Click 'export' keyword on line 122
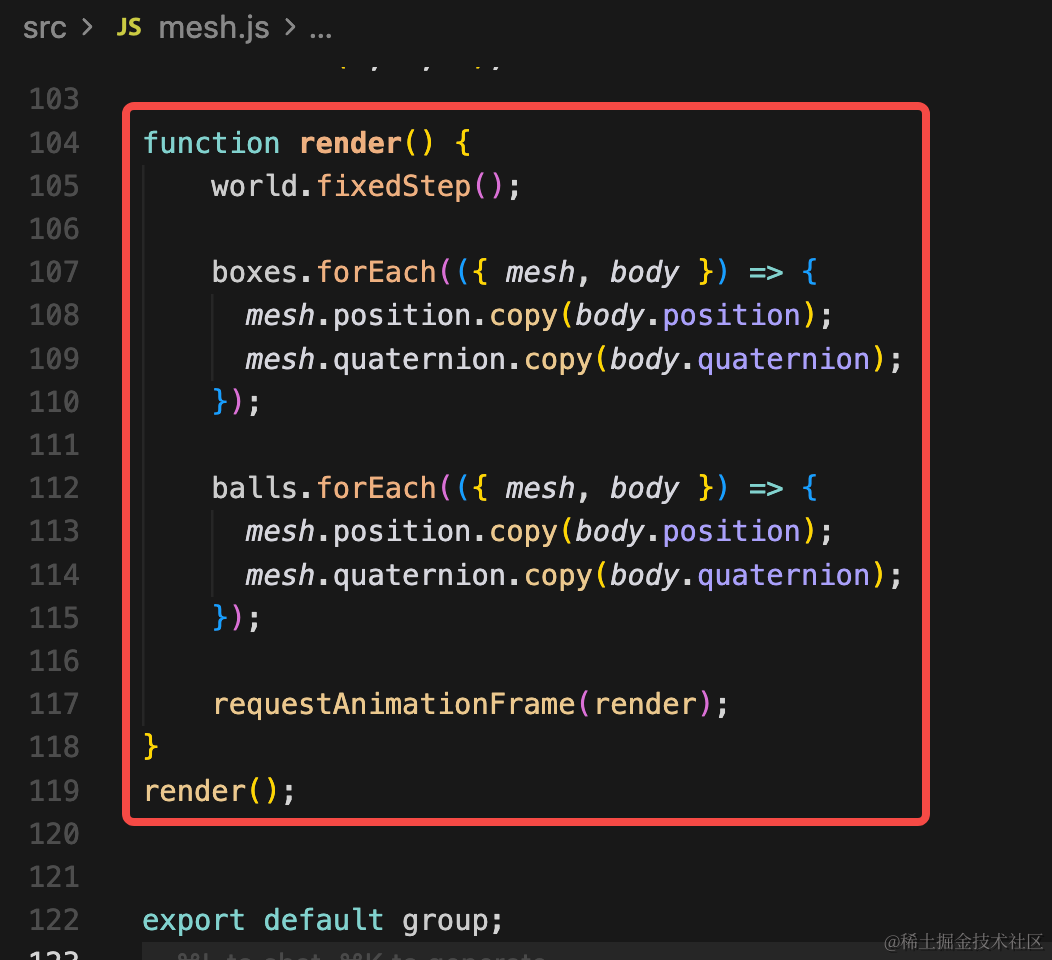This screenshot has height=960, width=1052. click(x=194, y=921)
